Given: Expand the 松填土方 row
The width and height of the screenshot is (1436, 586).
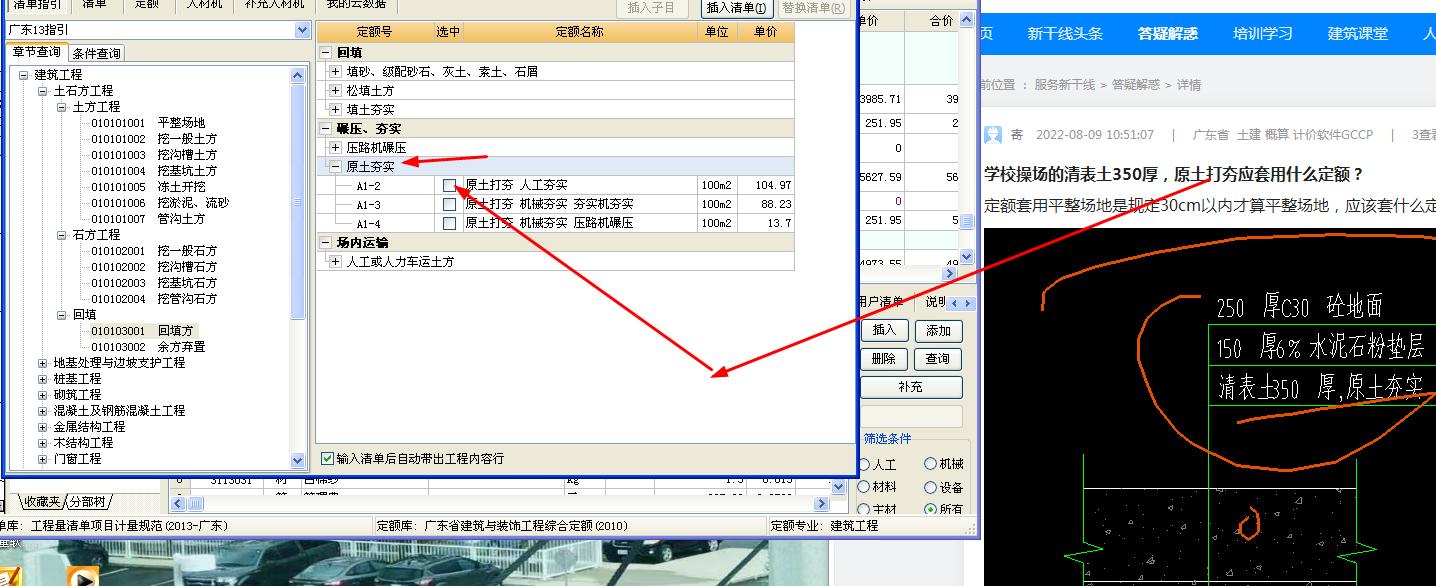Looking at the screenshot, I should [336, 91].
